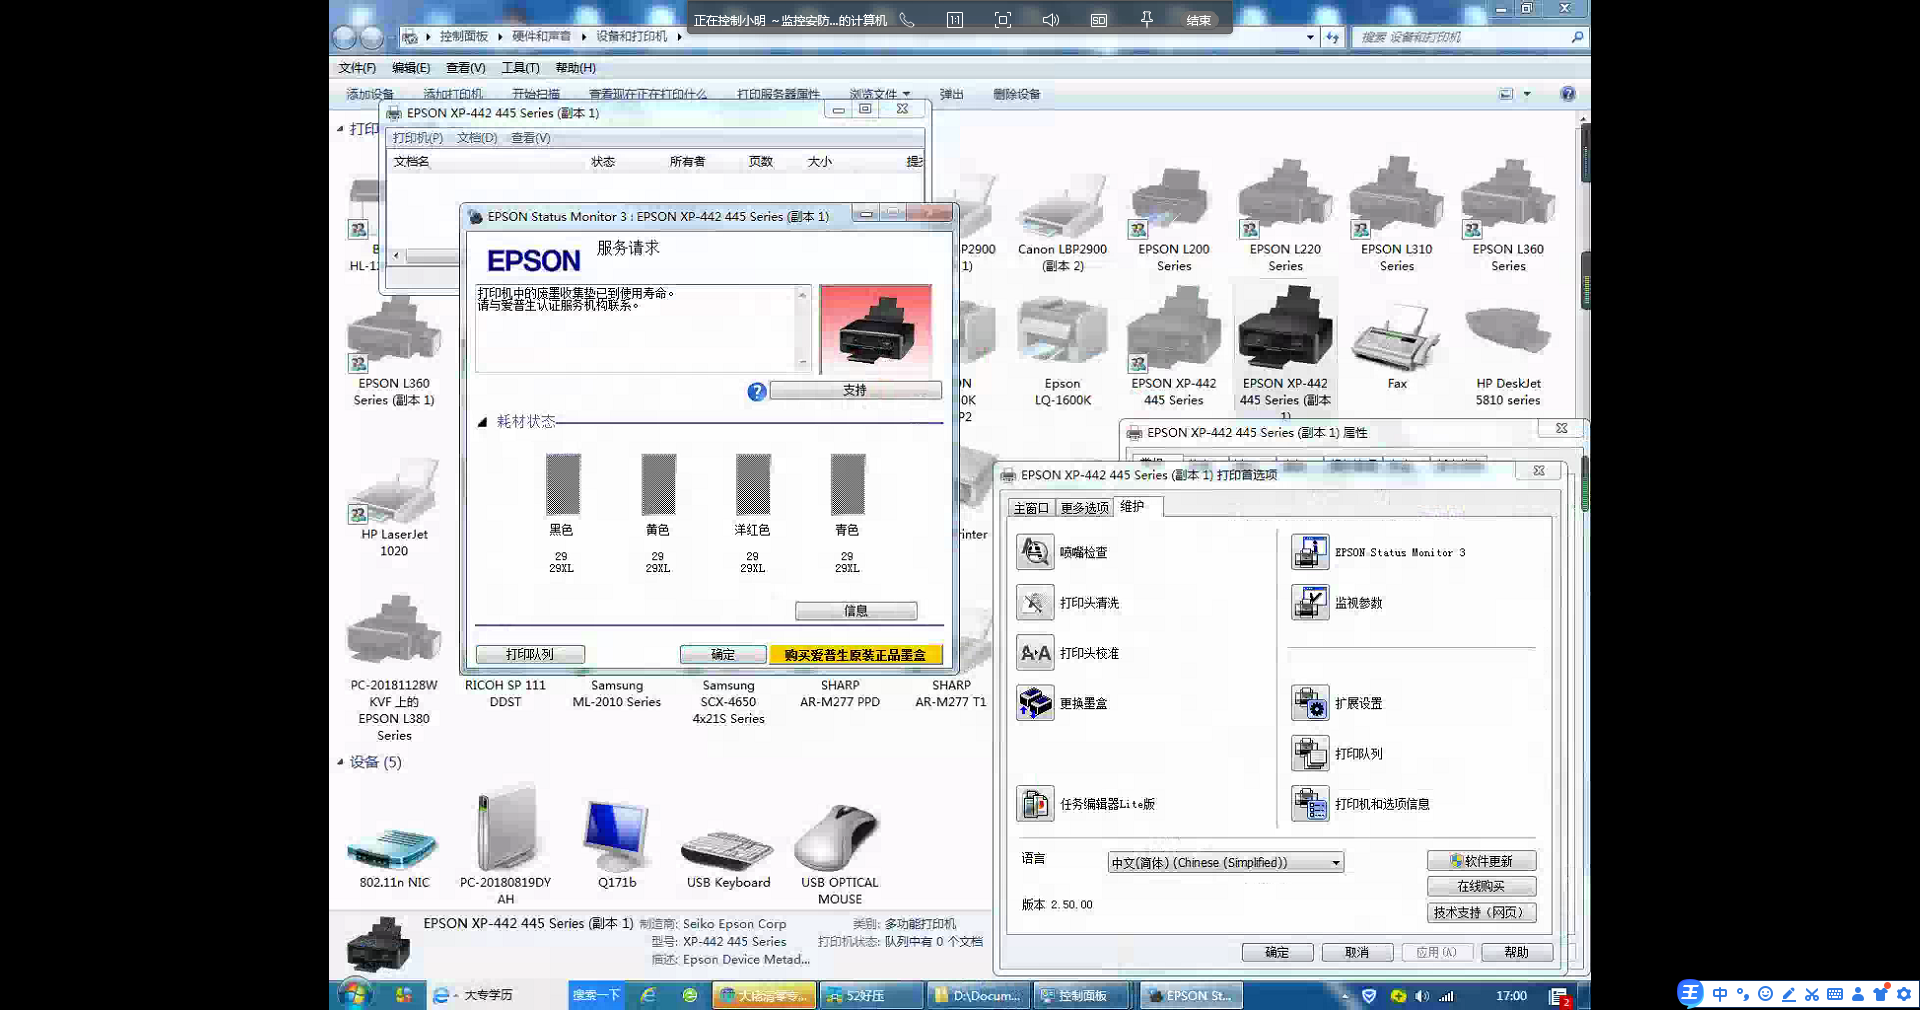
Task: Show hidden system tray icons
Action: point(1345,996)
